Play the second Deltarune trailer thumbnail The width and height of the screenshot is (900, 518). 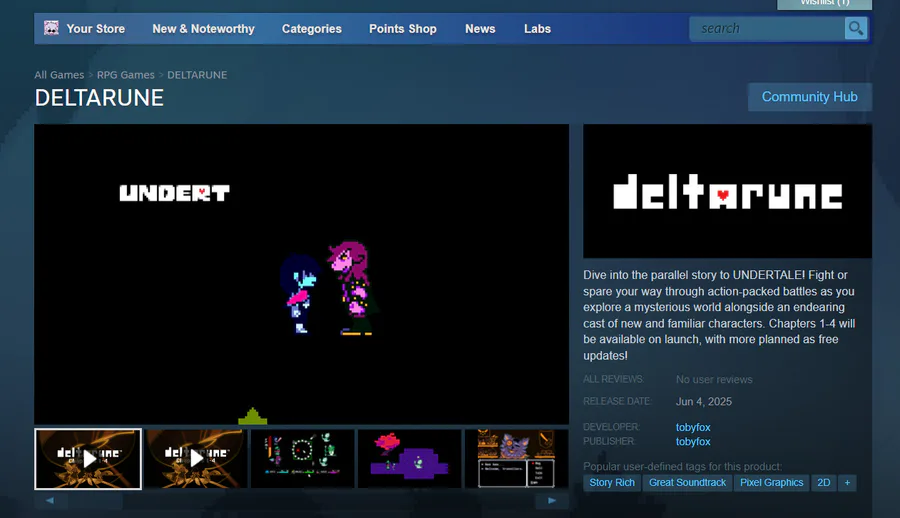(196, 459)
